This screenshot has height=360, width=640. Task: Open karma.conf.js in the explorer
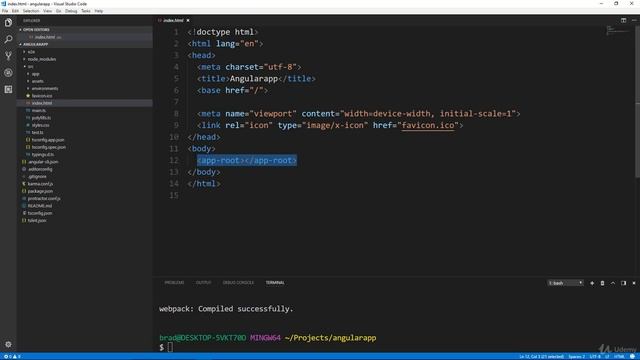[40, 184]
